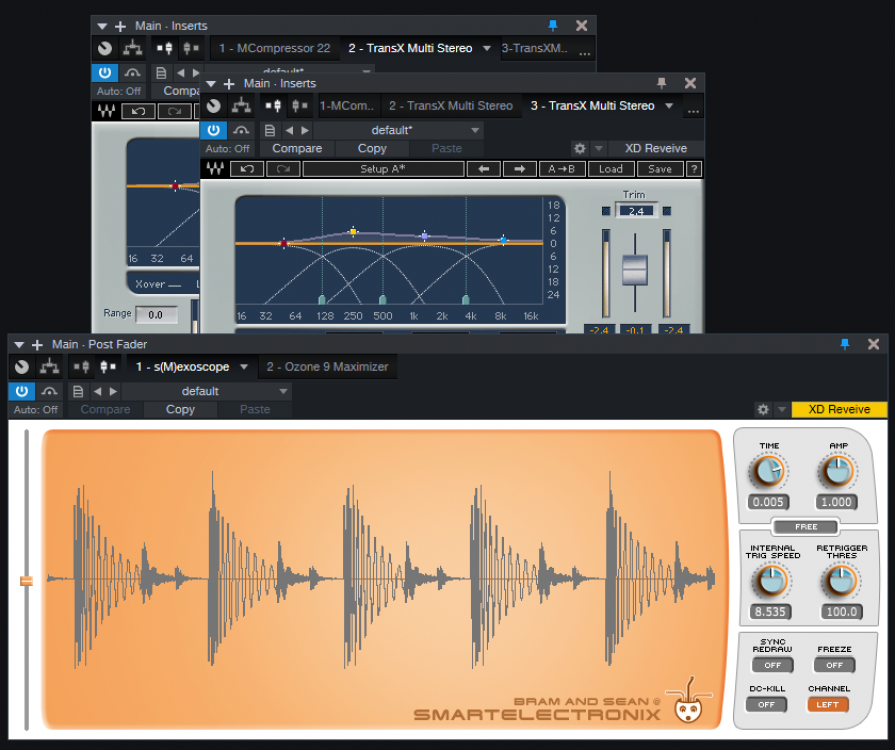Switch the CHANNEL button showing LEFT
This screenshot has height=750, width=895.
(x=828, y=704)
